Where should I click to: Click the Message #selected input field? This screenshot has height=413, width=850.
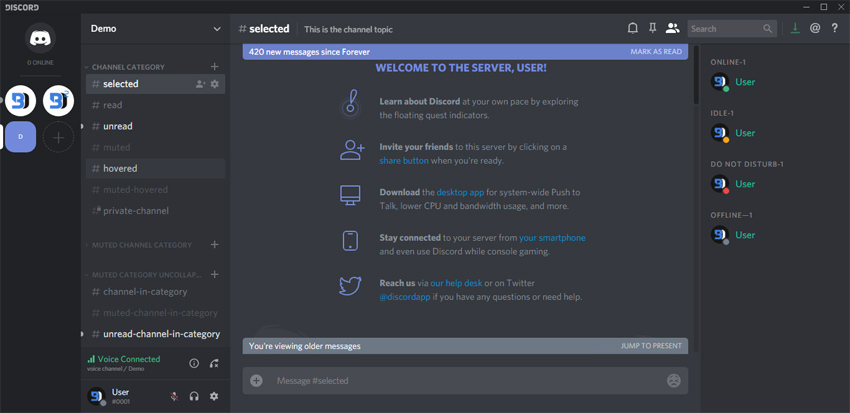coord(460,381)
